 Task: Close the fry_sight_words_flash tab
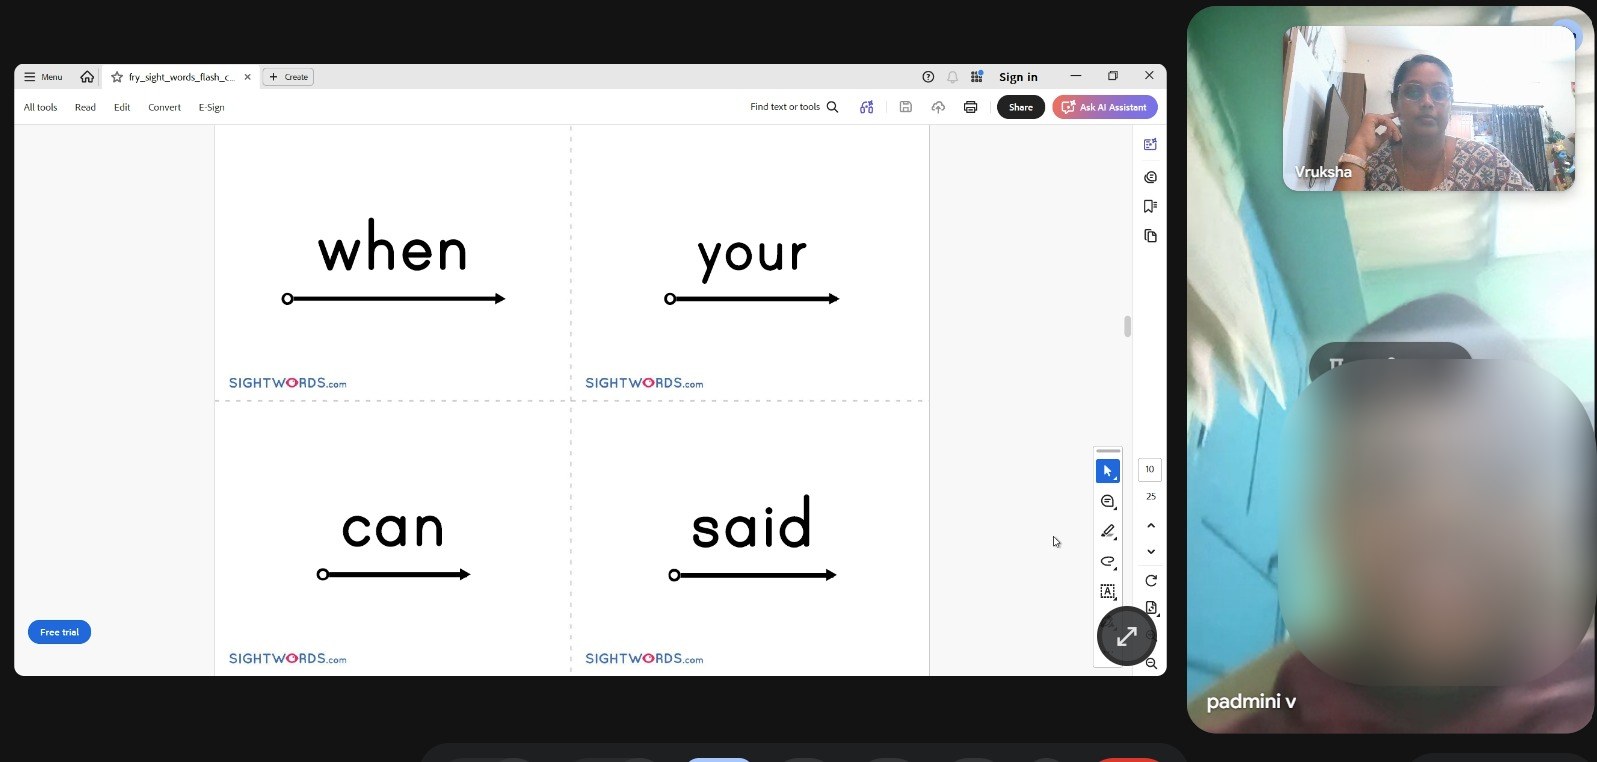[x=248, y=77]
